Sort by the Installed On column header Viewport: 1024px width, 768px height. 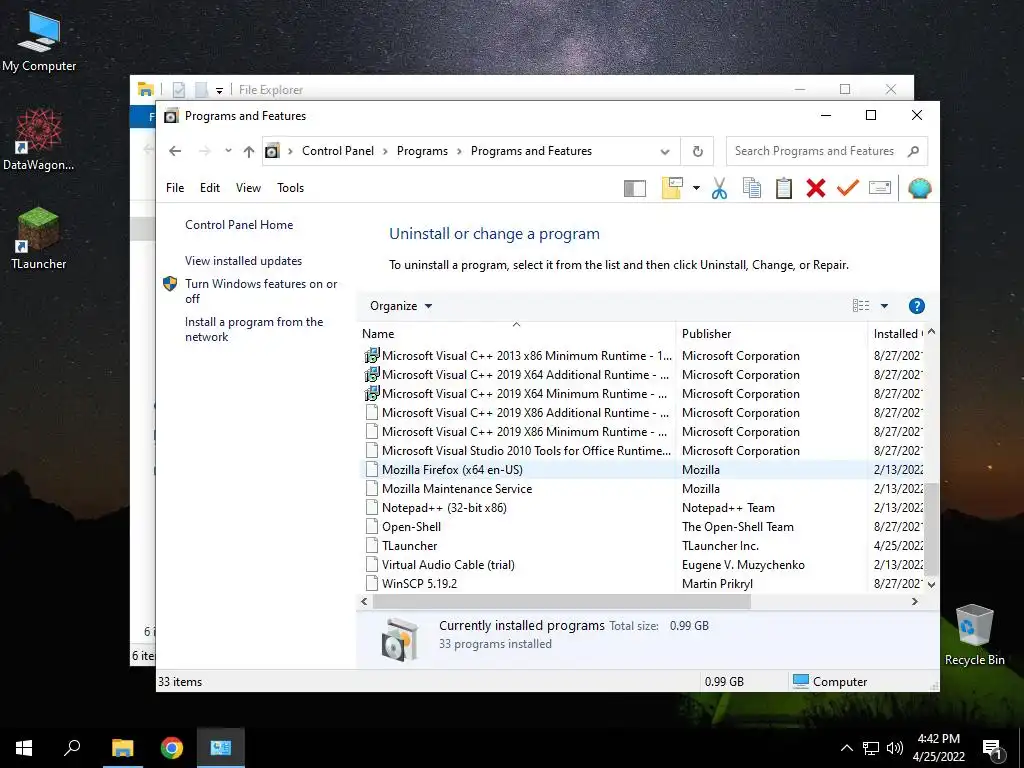click(x=897, y=334)
